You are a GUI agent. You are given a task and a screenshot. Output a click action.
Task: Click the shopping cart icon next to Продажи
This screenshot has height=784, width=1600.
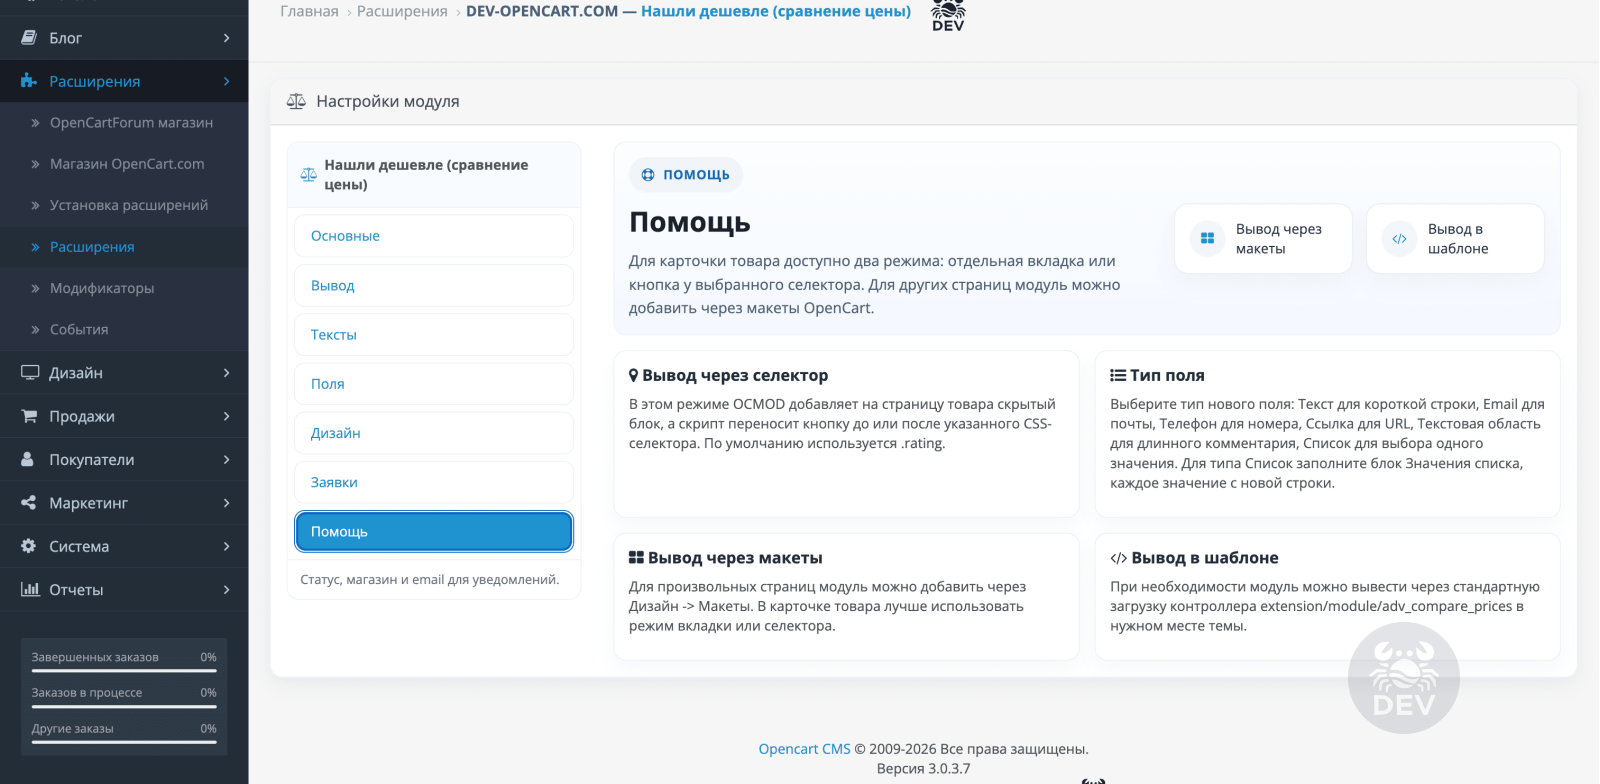[x=30, y=416]
